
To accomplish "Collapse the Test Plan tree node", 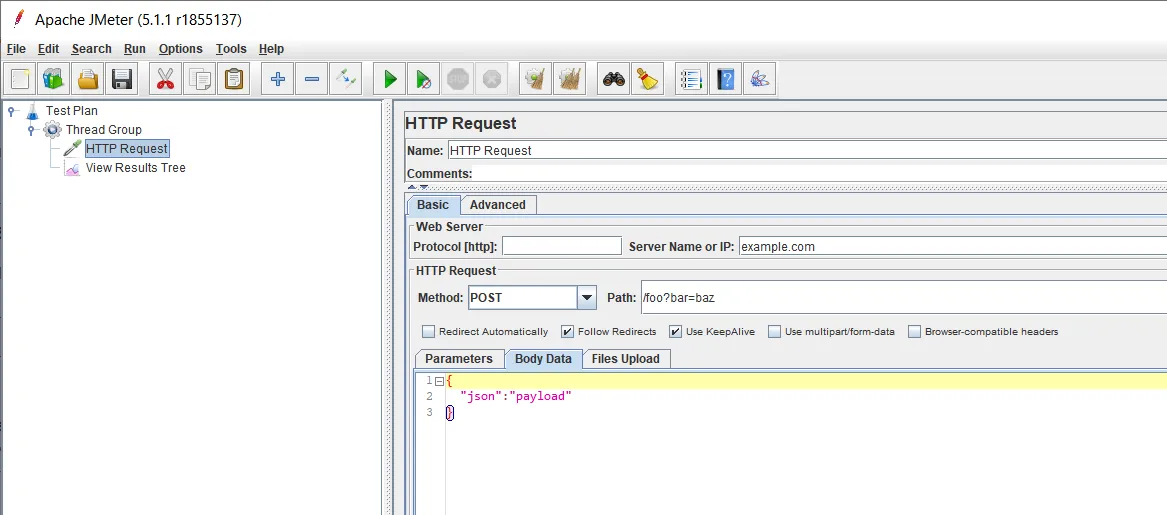I will 11,111.
